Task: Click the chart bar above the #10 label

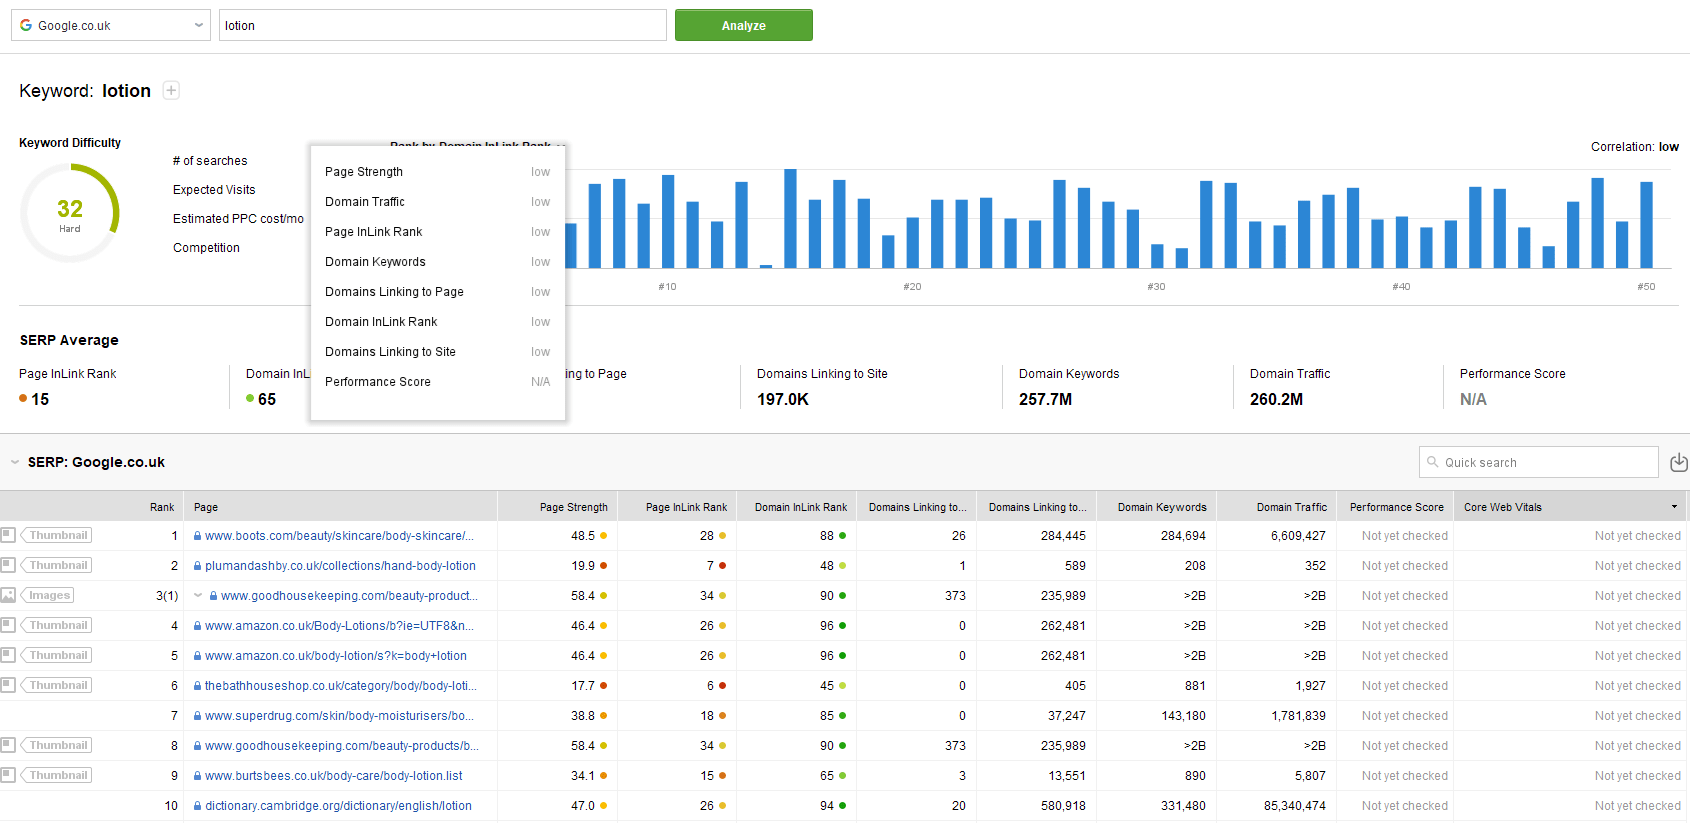Action: pos(667,221)
